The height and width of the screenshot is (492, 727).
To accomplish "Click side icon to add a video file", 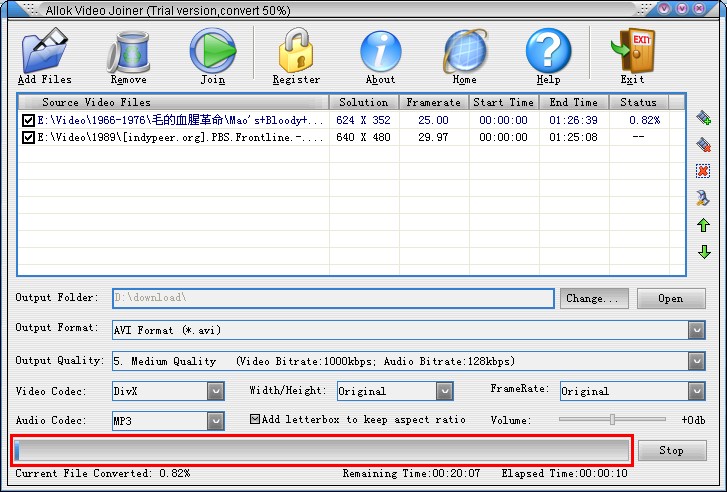I will coord(703,117).
